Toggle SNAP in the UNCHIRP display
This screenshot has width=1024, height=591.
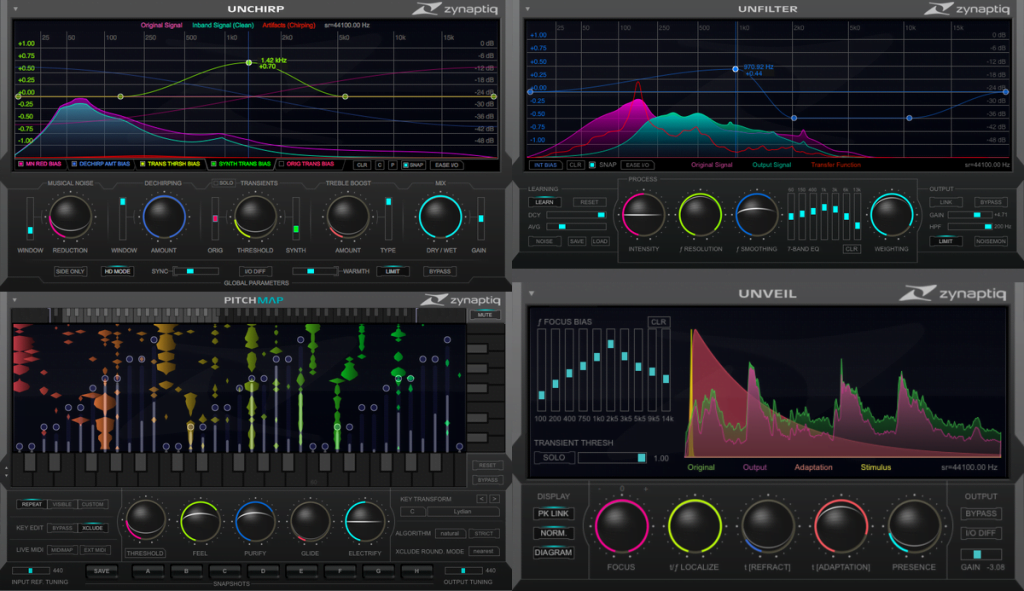[x=413, y=165]
